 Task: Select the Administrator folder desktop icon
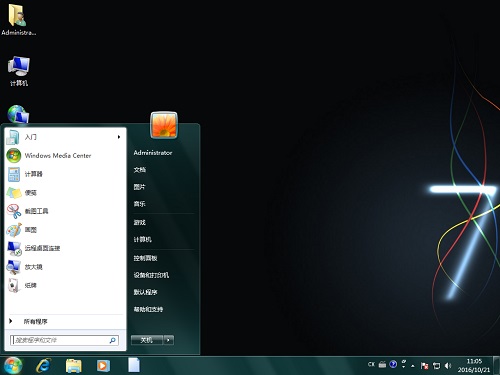18,19
